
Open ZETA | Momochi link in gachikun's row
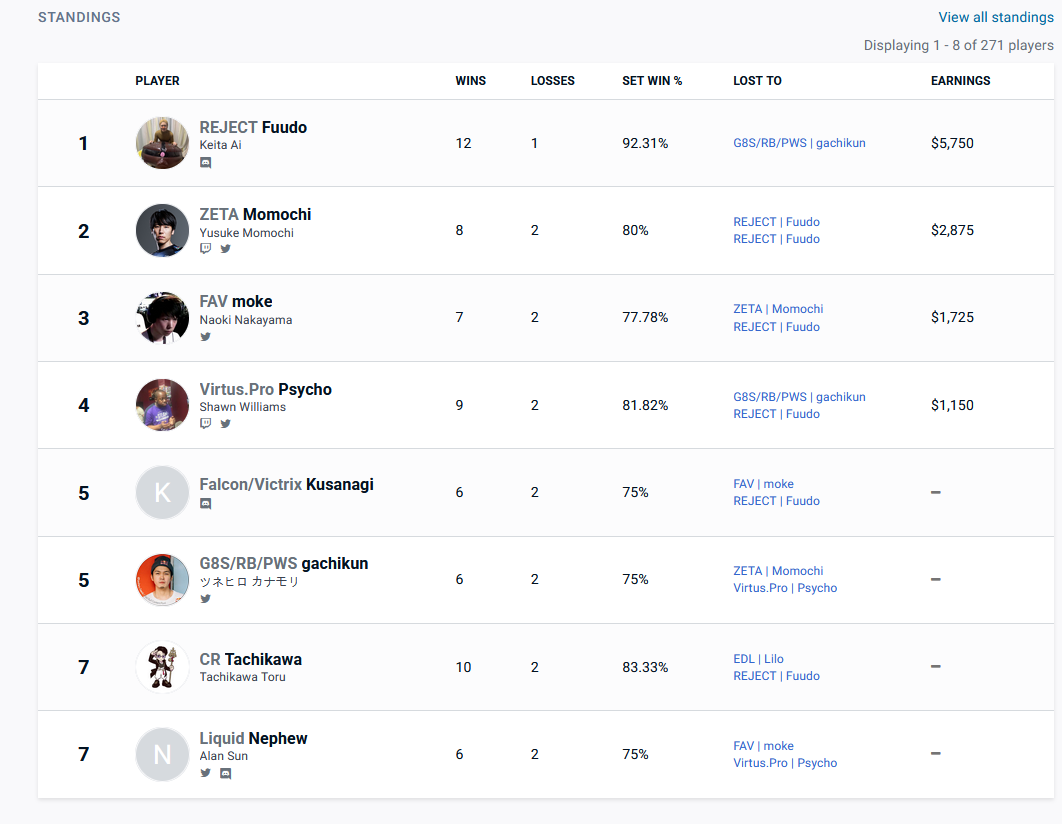[778, 571]
